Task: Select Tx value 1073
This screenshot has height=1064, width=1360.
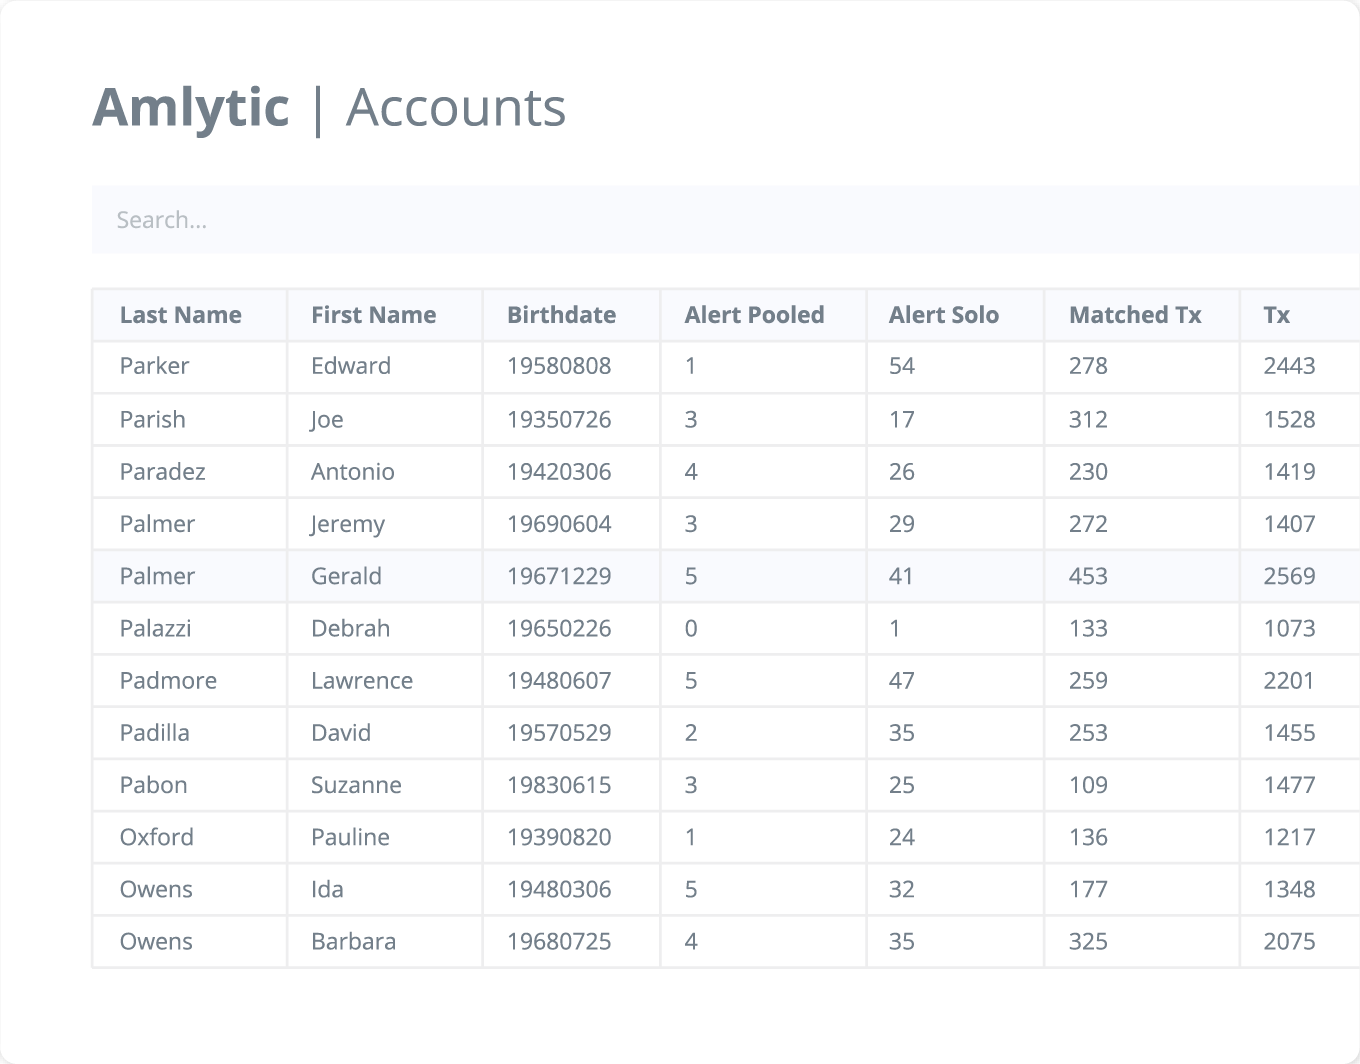Action: 1289,628
